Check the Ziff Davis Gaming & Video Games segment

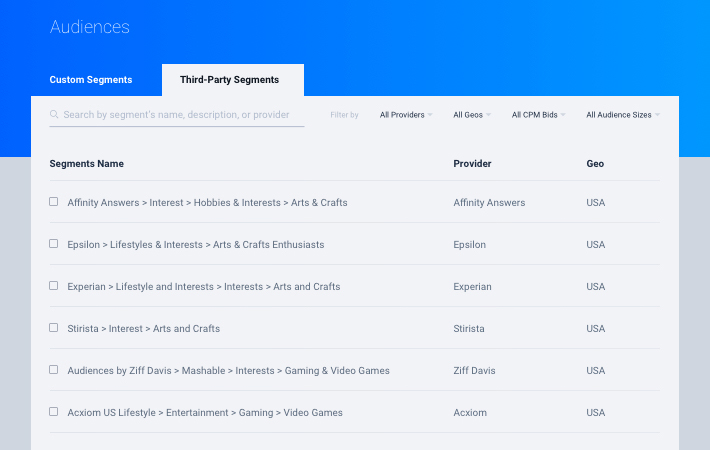53,369
